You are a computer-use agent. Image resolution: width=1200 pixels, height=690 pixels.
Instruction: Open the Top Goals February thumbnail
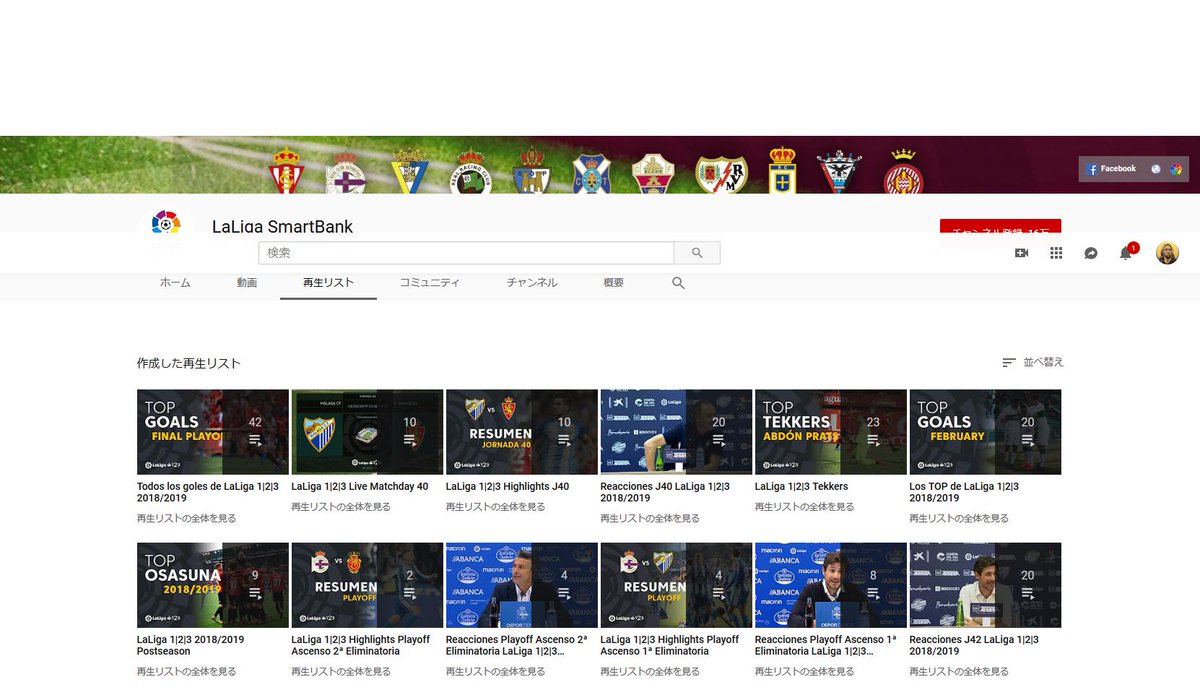pos(985,432)
